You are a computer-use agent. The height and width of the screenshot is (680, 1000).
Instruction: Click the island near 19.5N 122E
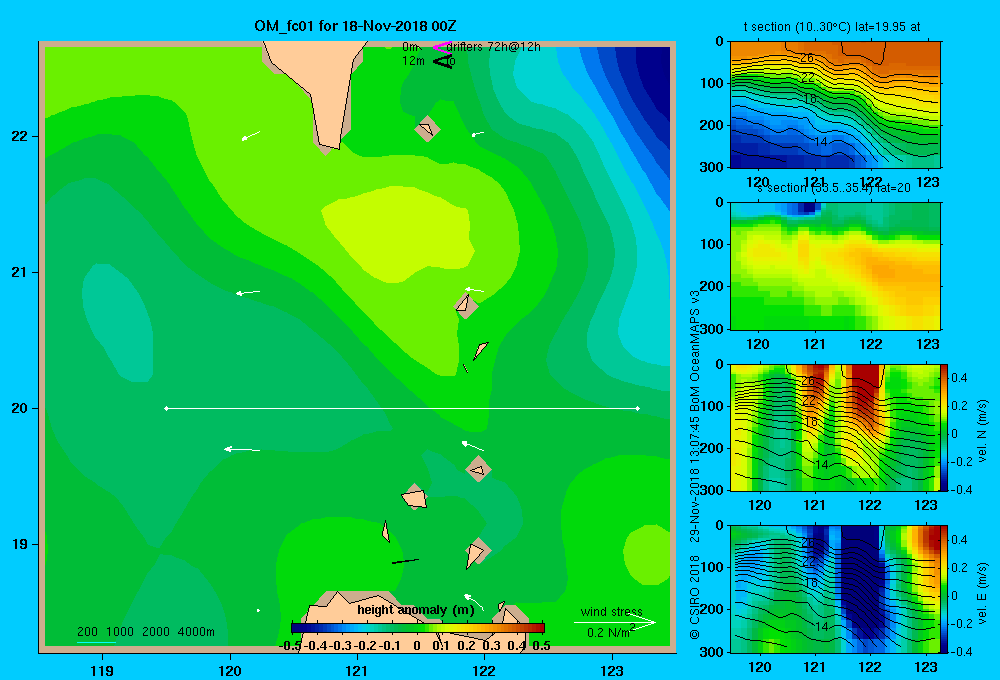pyautogui.click(x=478, y=469)
